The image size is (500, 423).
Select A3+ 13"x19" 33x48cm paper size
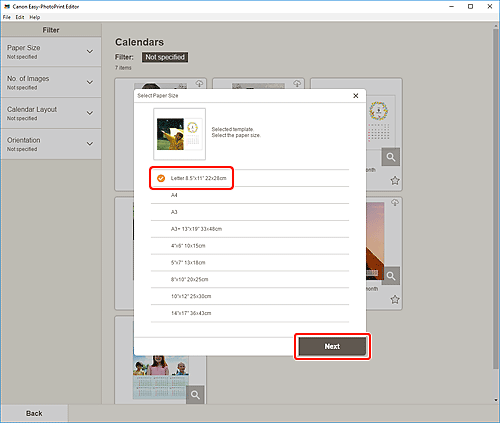click(x=250, y=229)
